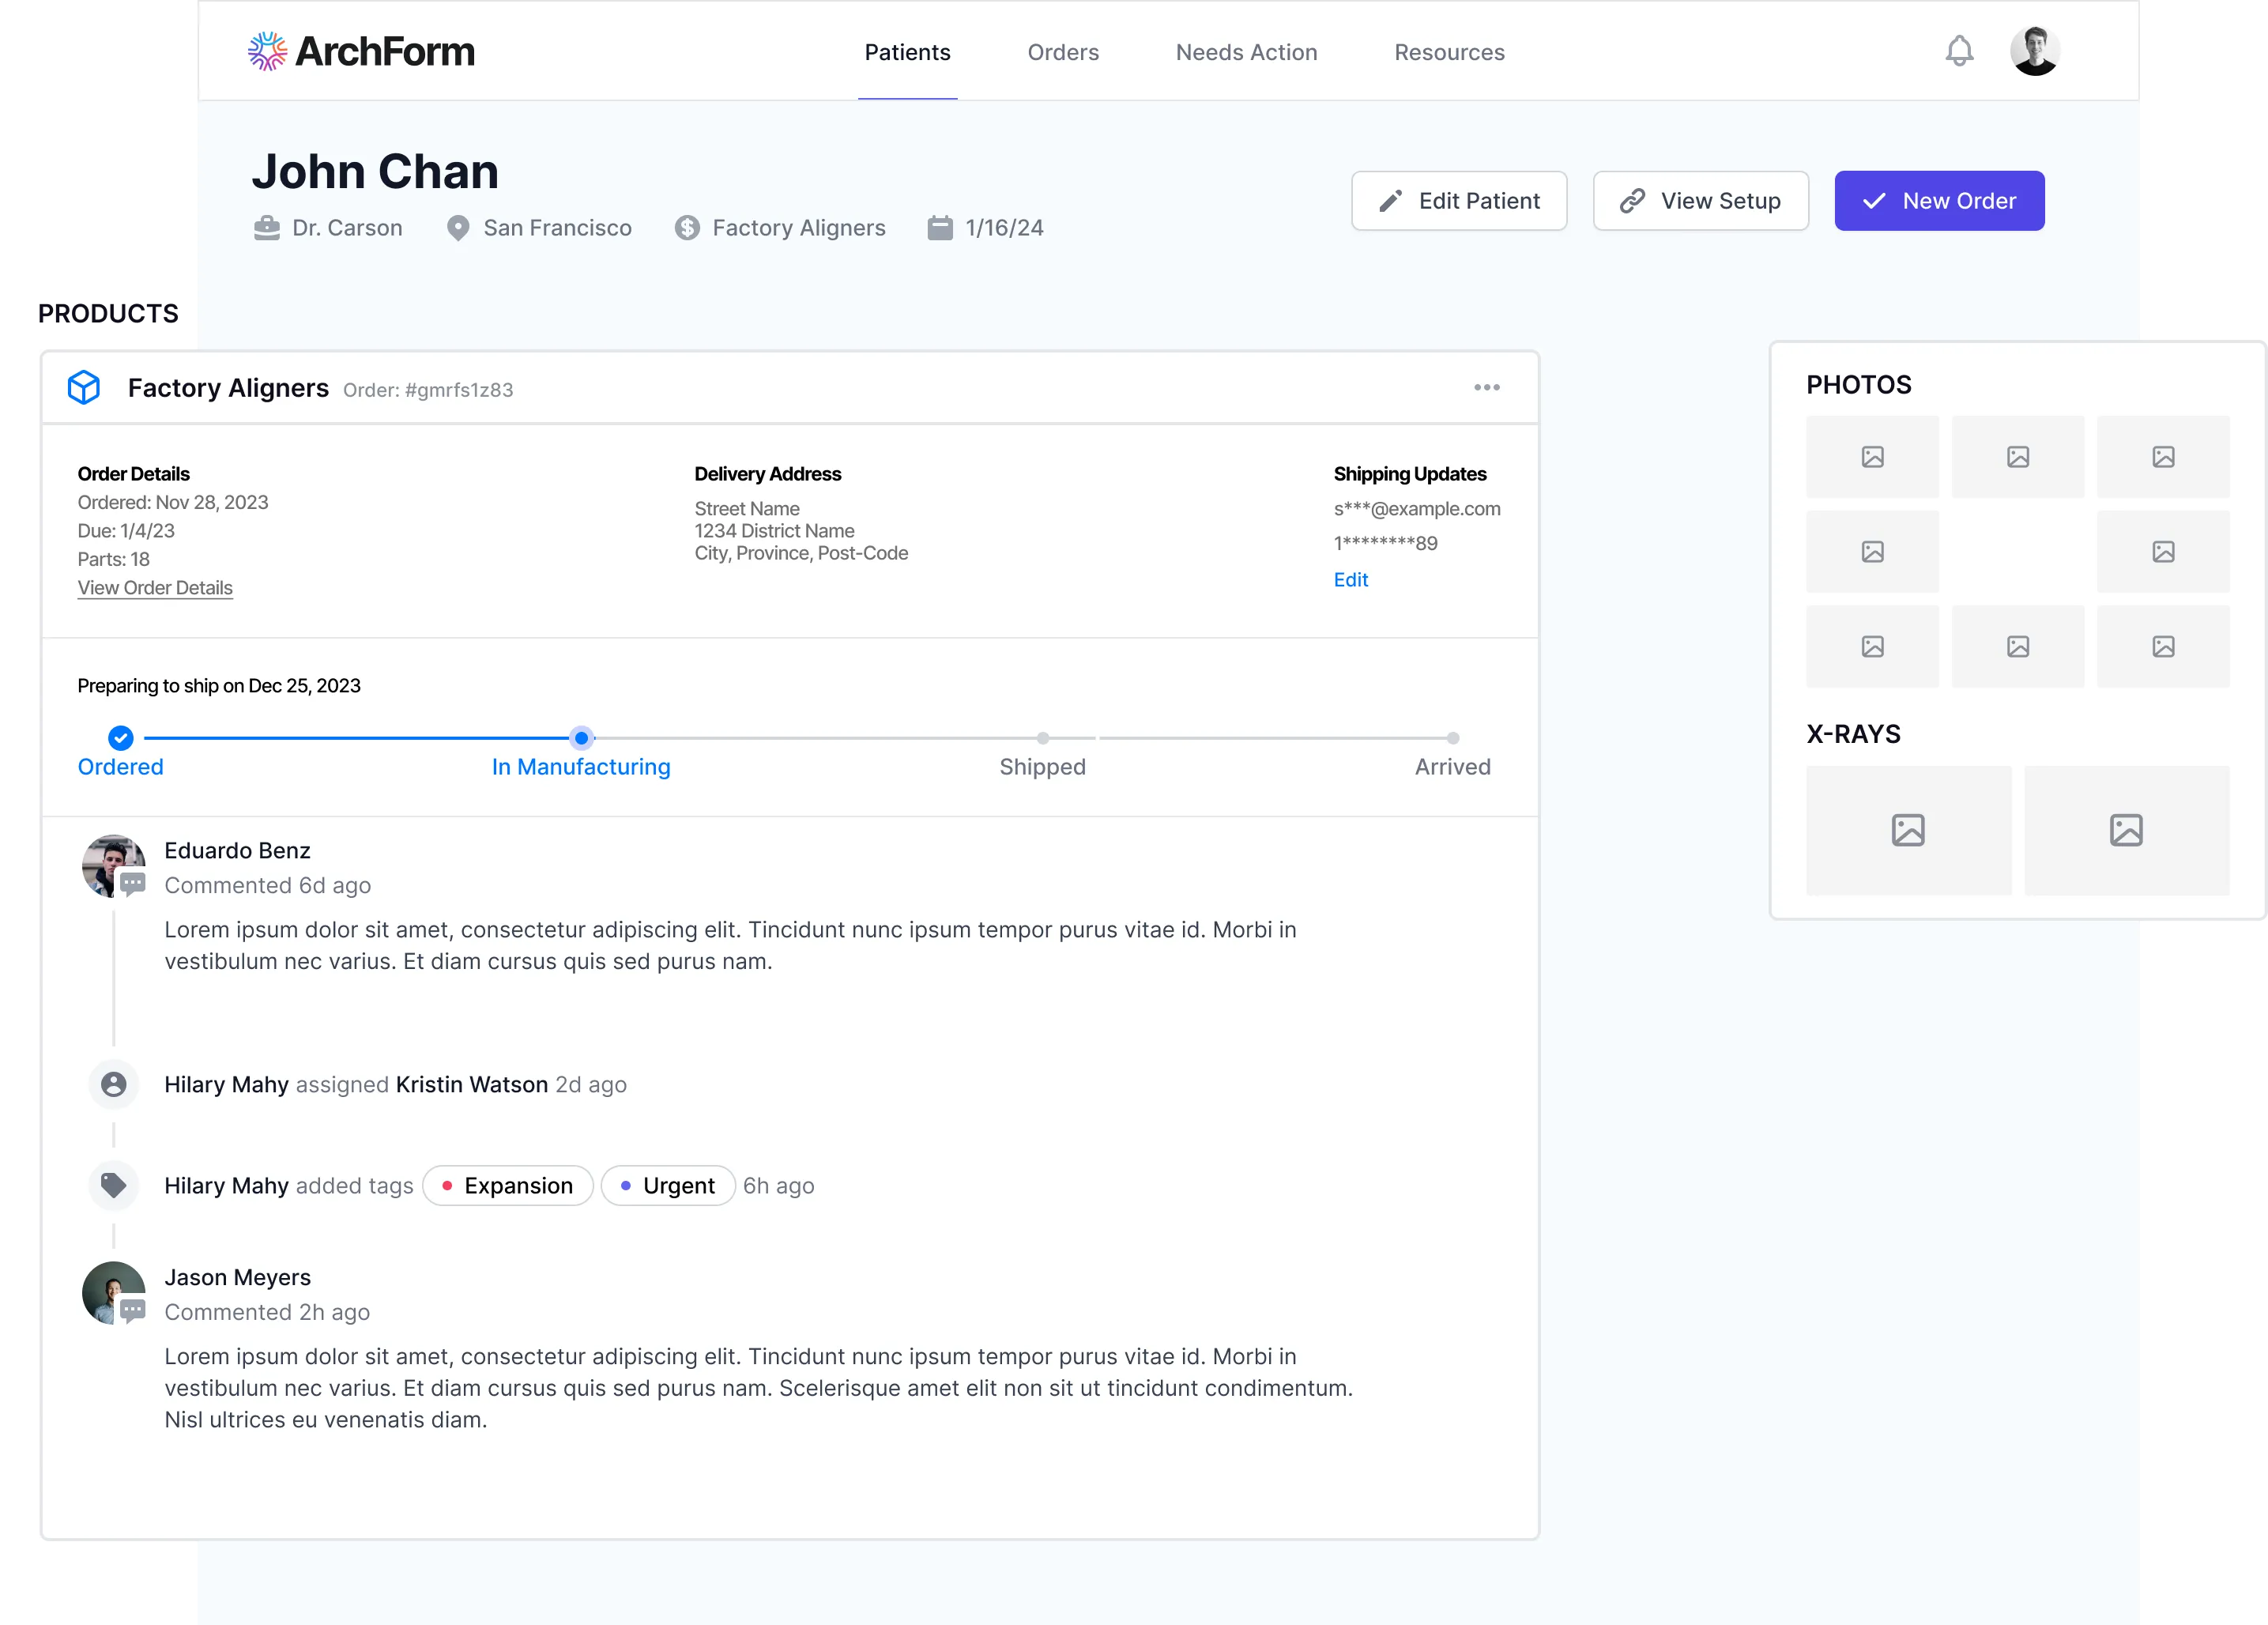Click the person icon on Kristin Watson assignment
Screen dimensions: 2268x1625
point(114,1084)
